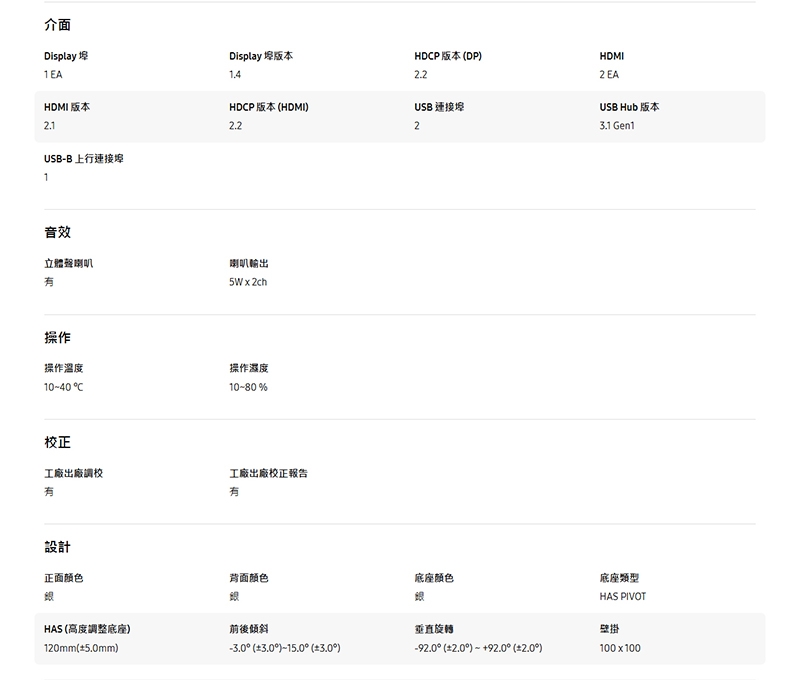Click the HDCP 版本 (HDMI) label

(x=268, y=107)
